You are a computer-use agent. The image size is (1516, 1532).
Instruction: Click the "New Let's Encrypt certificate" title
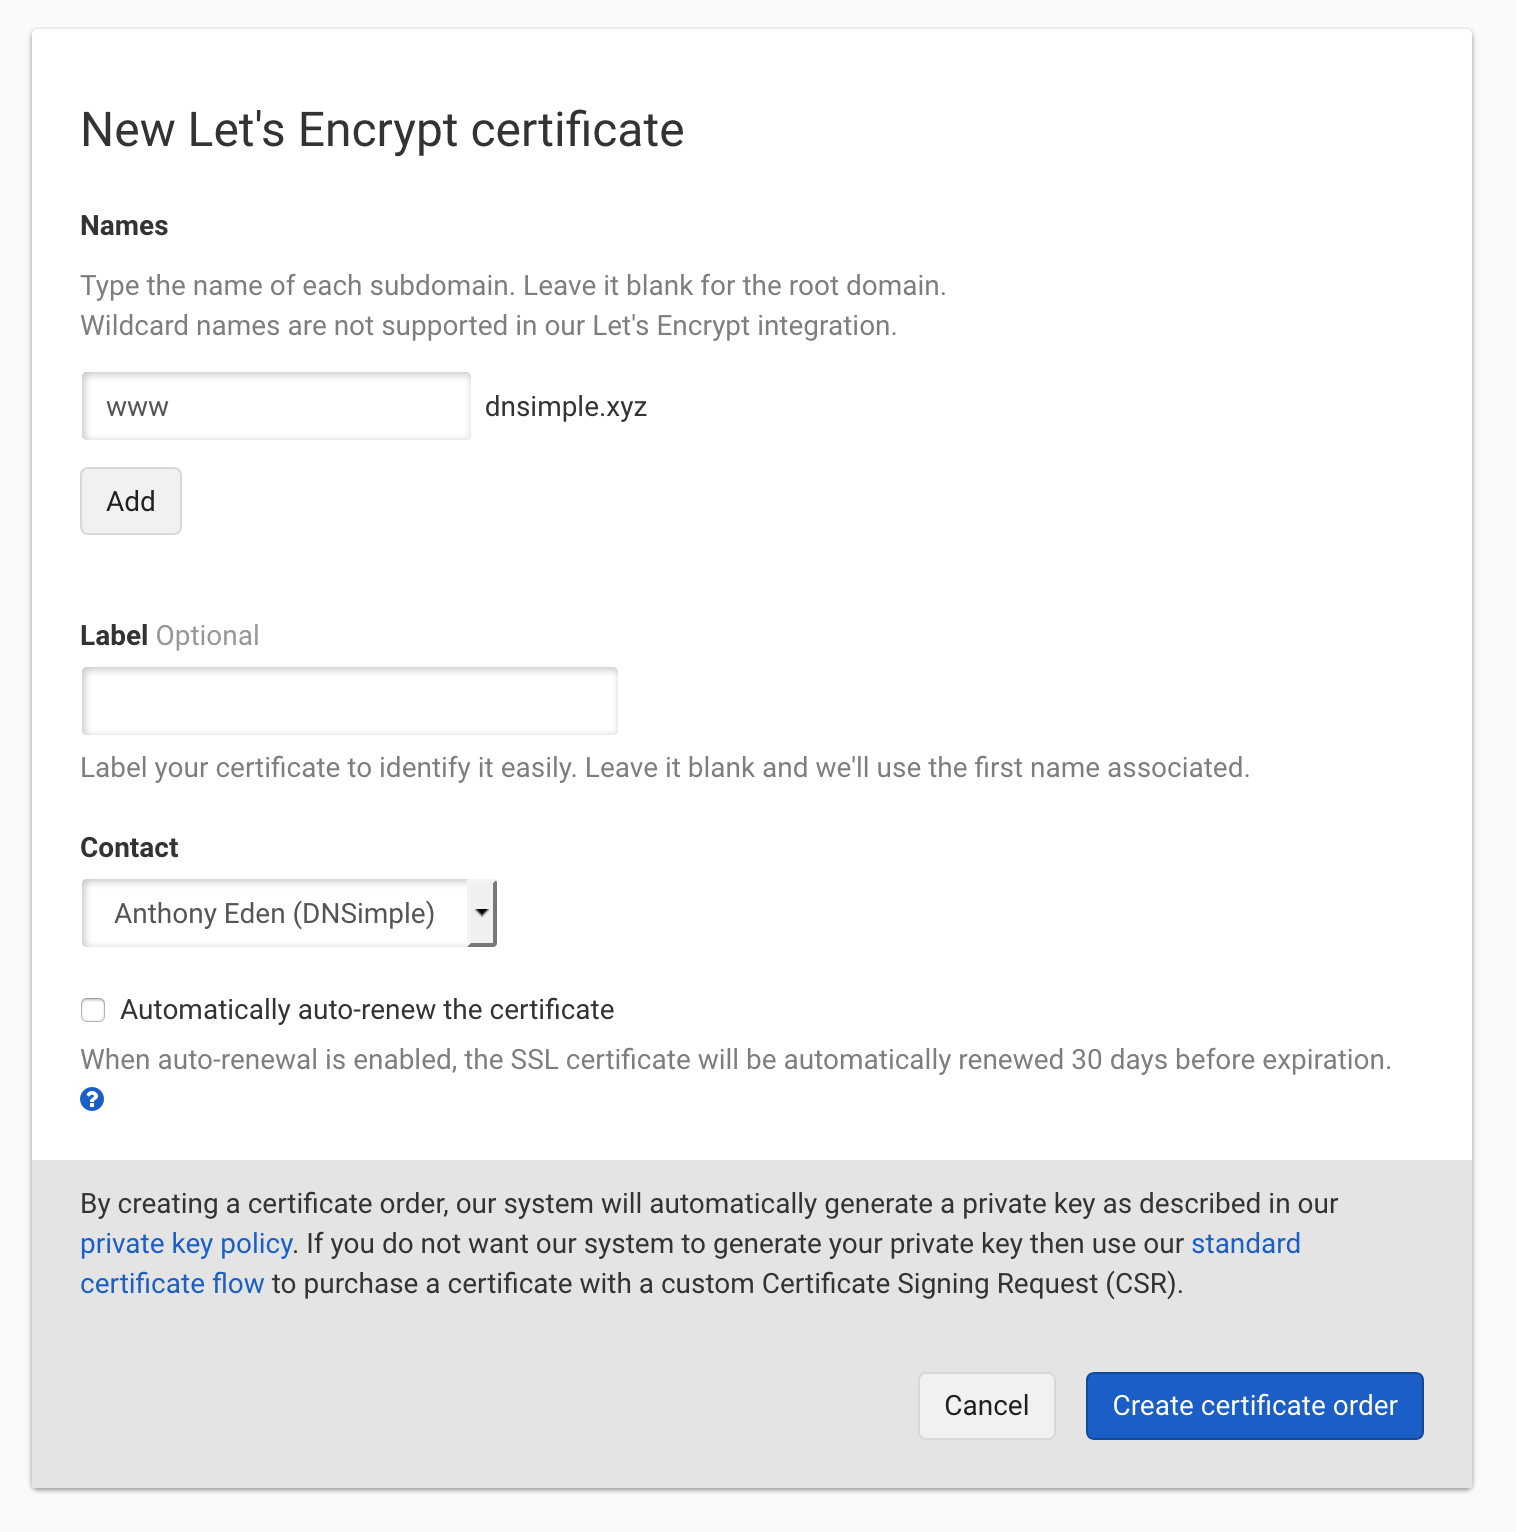[x=382, y=130]
